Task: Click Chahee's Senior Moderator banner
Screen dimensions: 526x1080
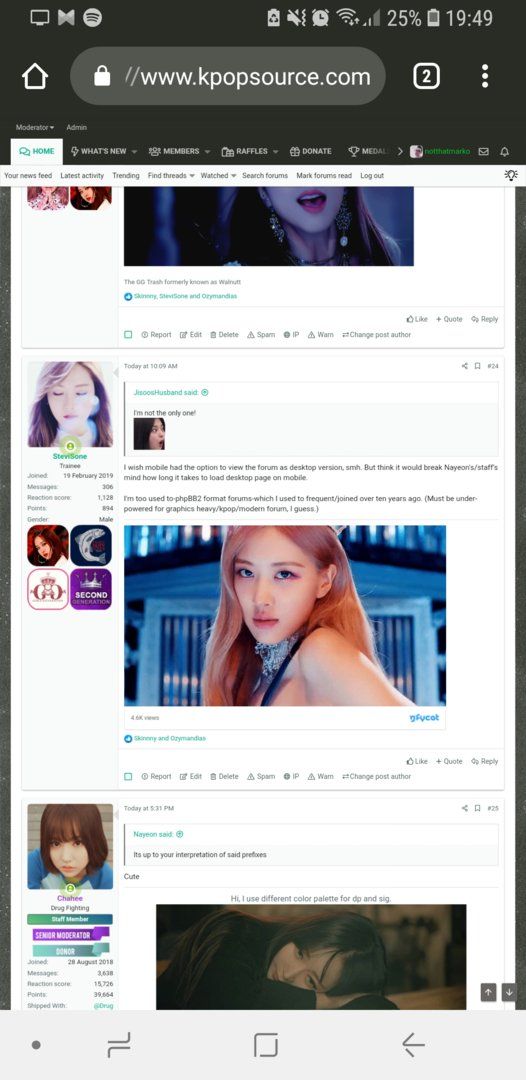Action: (x=71, y=935)
